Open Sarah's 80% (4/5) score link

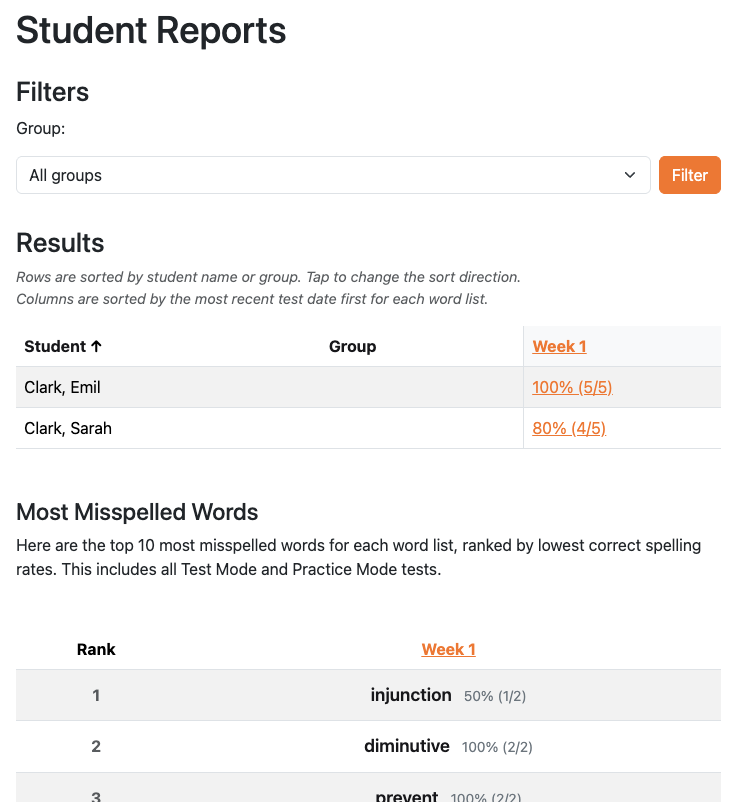point(569,429)
